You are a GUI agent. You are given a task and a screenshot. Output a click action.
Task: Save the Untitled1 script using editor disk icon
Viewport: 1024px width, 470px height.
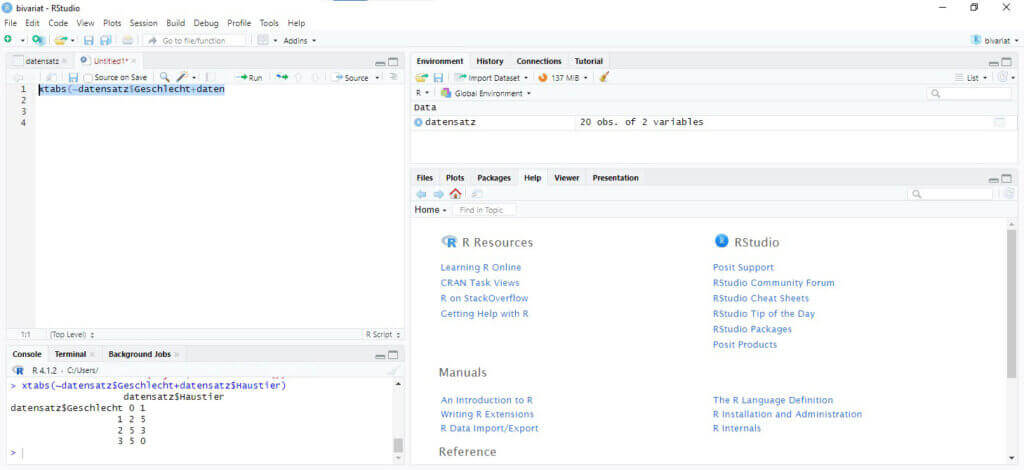pos(73,77)
